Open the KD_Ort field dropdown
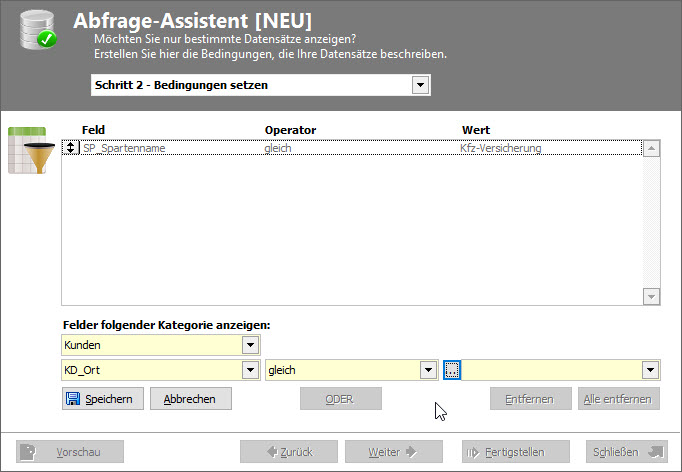 click(x=249, y=371)
